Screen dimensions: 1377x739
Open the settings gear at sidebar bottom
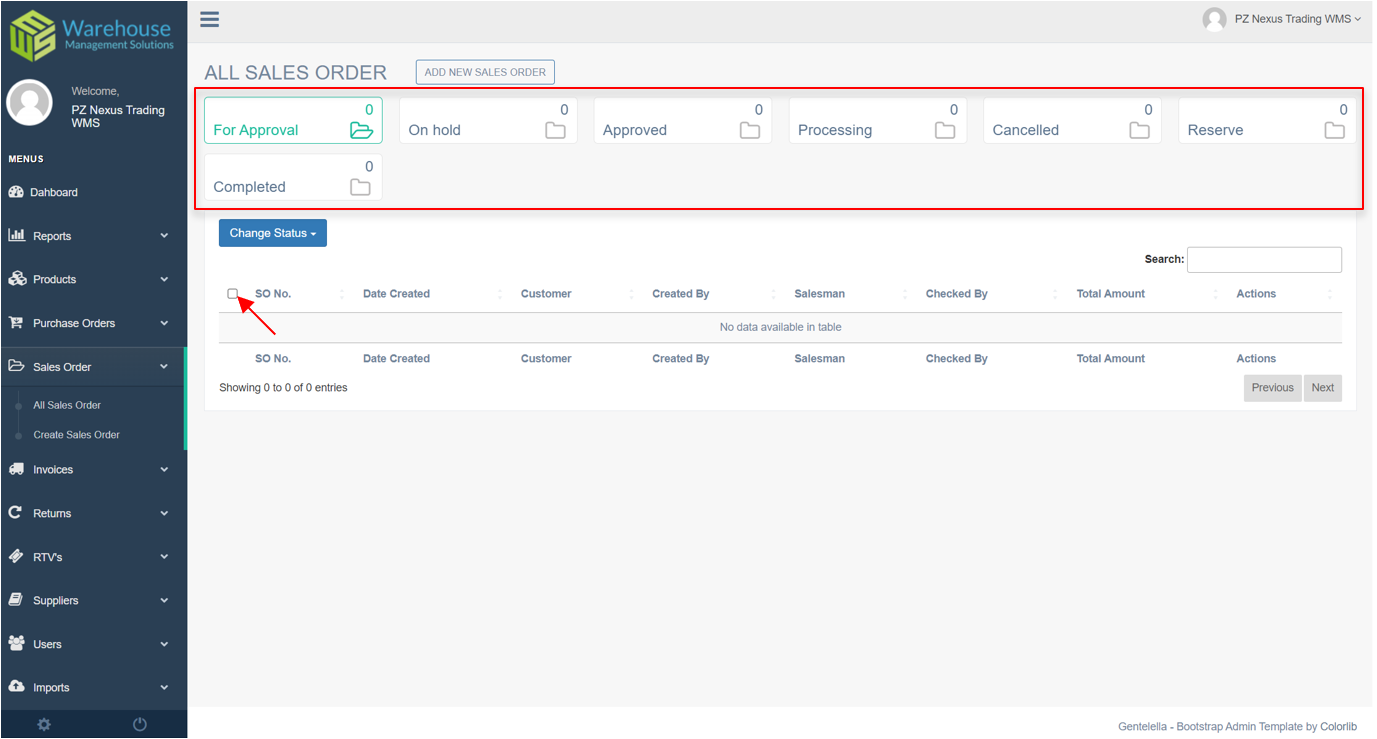(43, 724)
